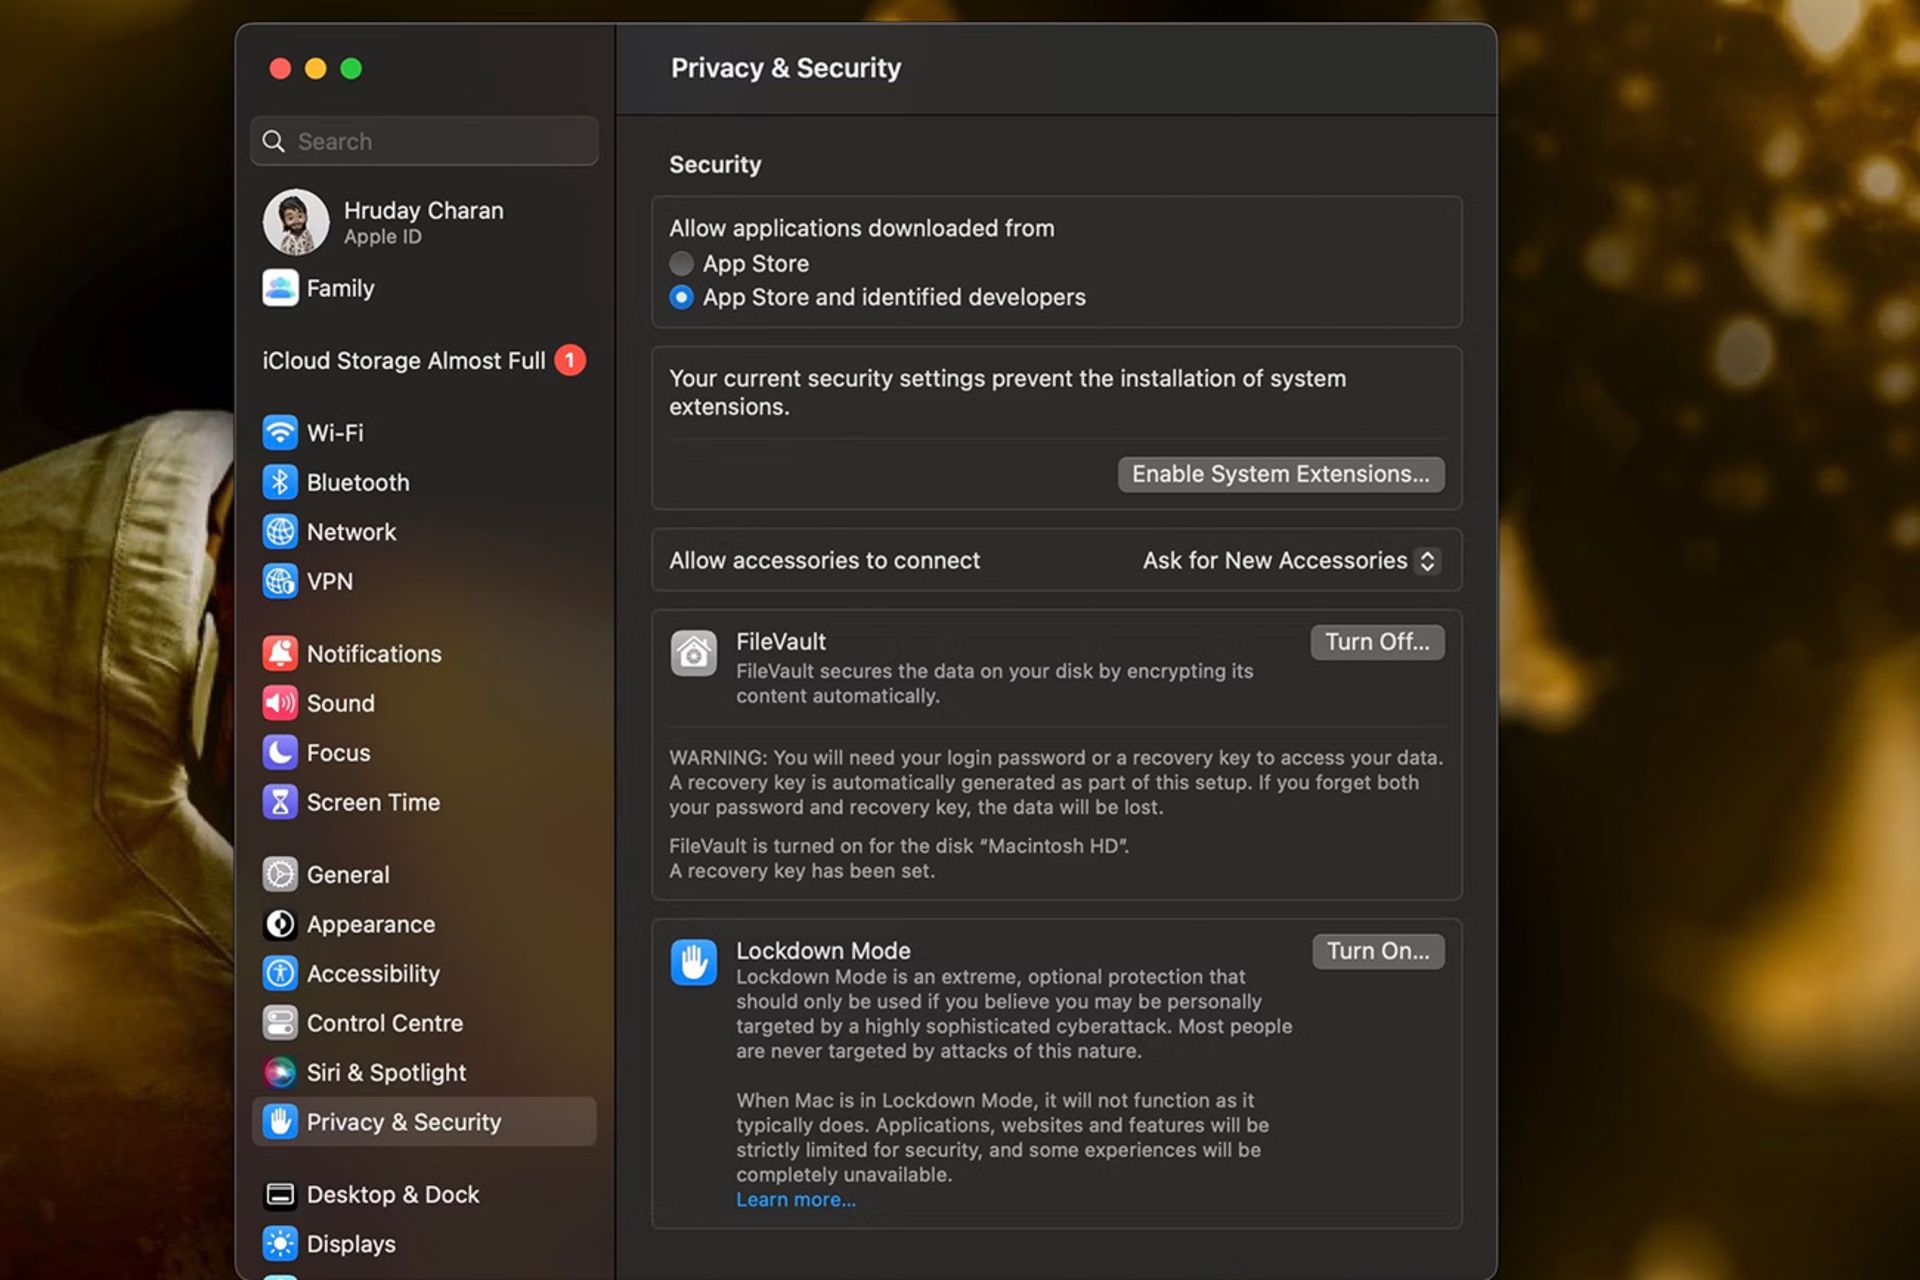Click the Lockdown Mode hand icon
The height and width of the screenshot is (1280, 1920).
(693, 962)
